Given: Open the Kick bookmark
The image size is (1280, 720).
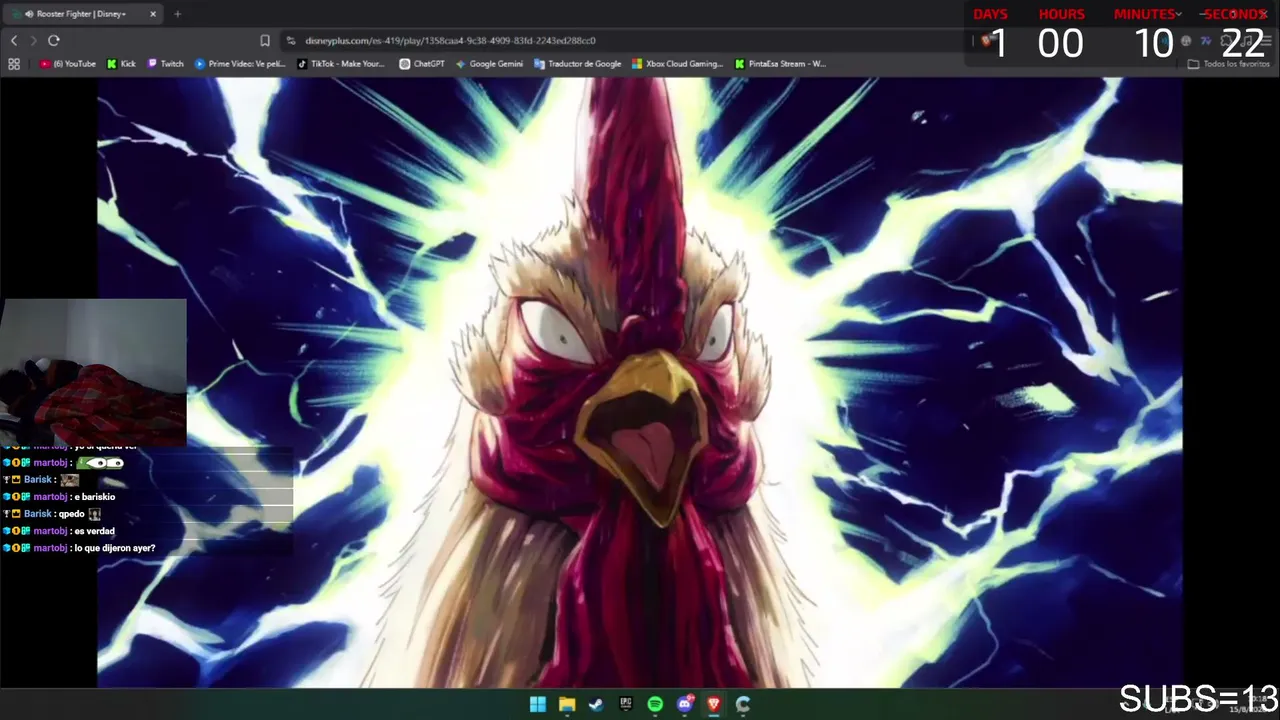Looking at the screenshot, I should pos(121,64).
